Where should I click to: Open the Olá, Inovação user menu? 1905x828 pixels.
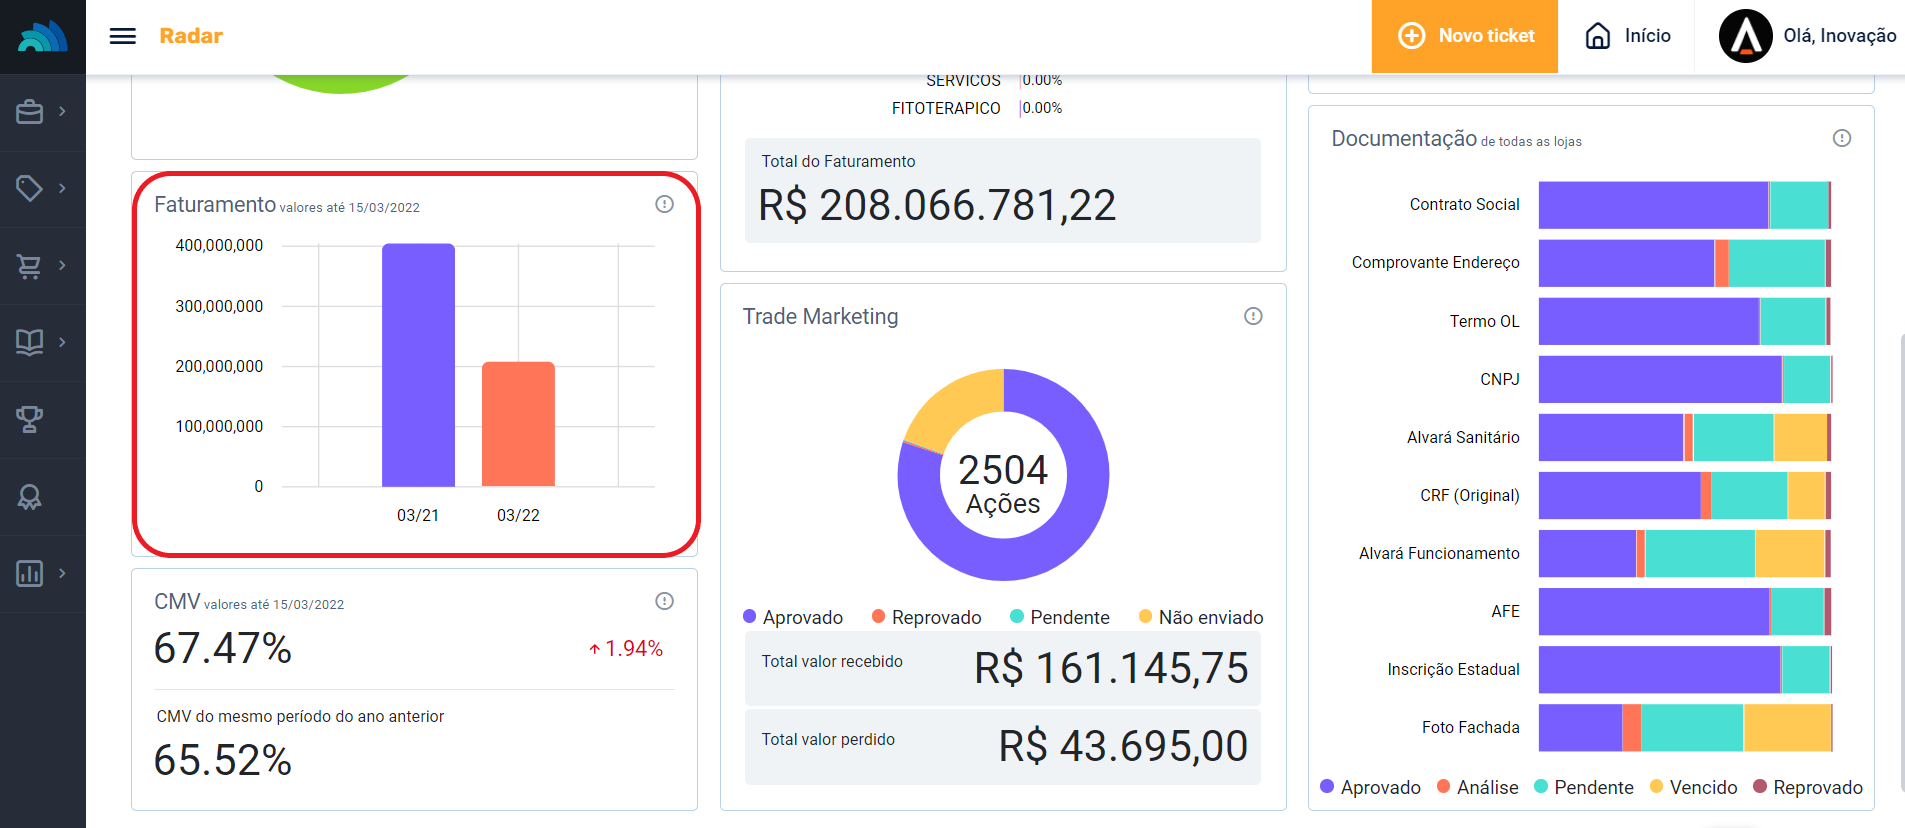(x=1807, y=36)
